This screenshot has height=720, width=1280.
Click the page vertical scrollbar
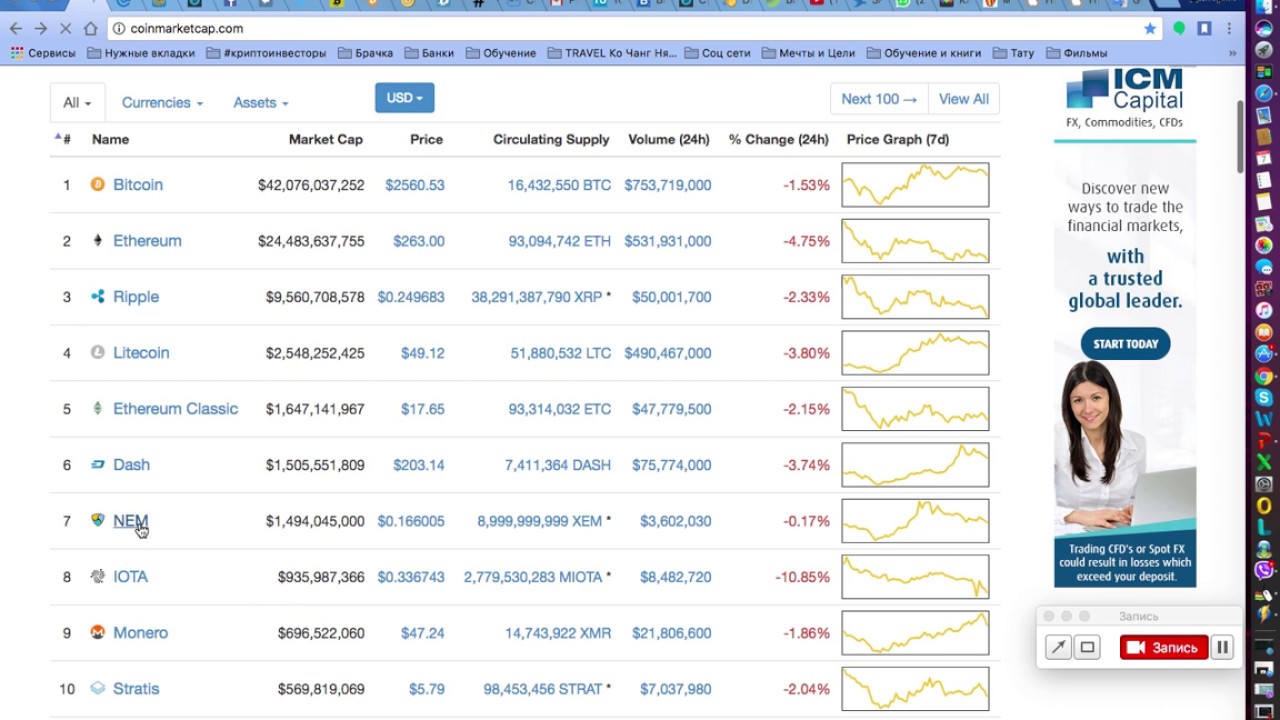click(1242, 136)
